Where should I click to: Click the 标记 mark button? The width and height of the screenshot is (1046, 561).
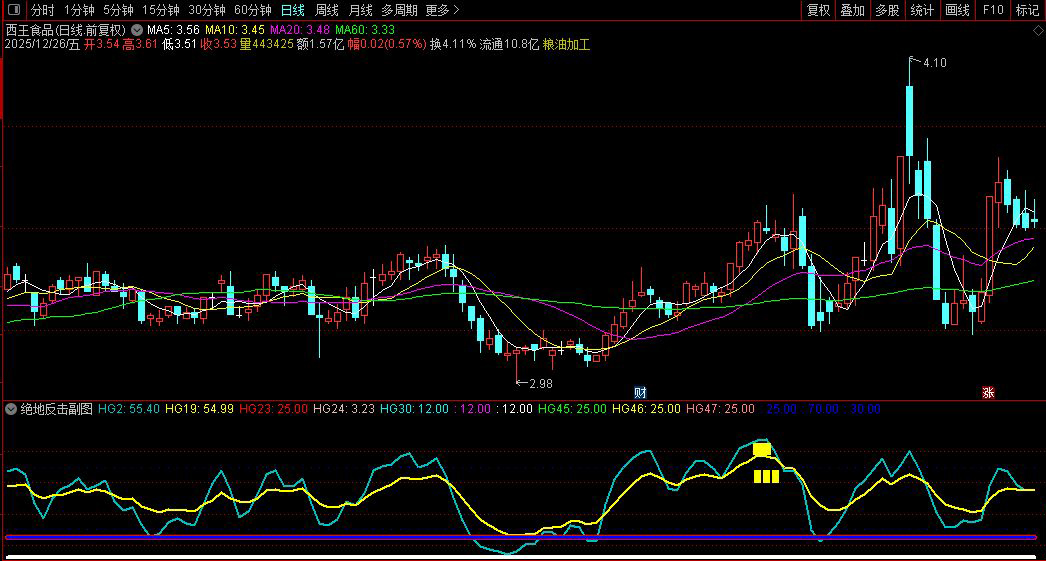point(1027,10)
